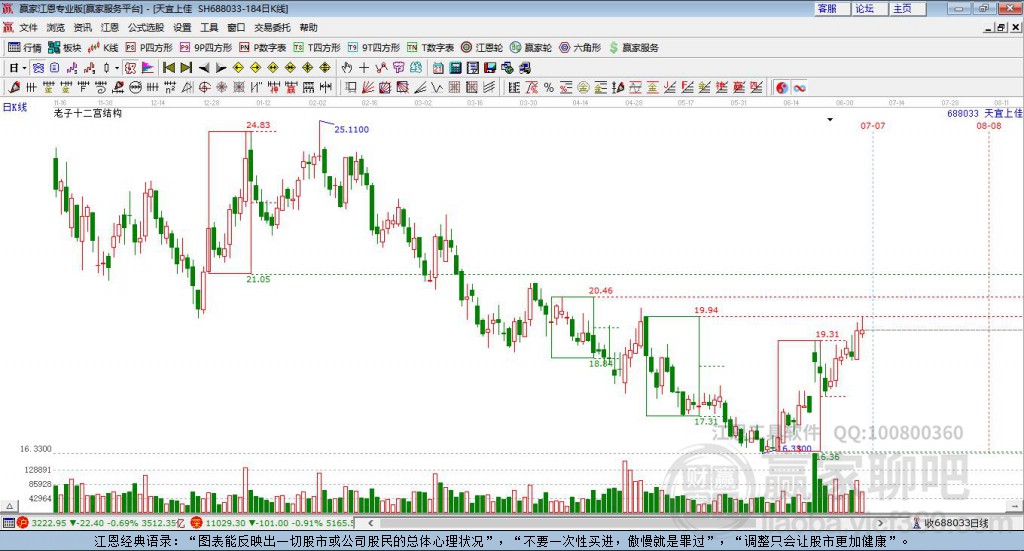
Task: Click the 客服 button
Action: [x=831, y=8]
